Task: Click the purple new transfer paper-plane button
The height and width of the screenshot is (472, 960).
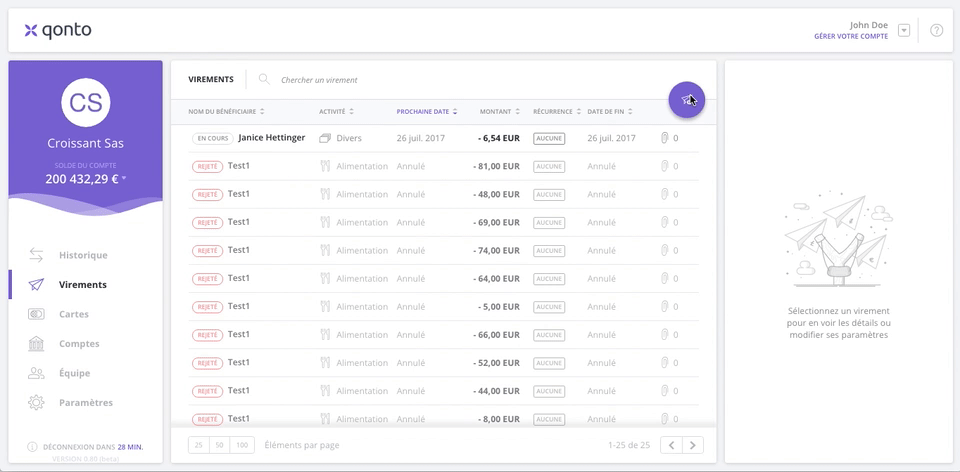Action: [686, 99]
